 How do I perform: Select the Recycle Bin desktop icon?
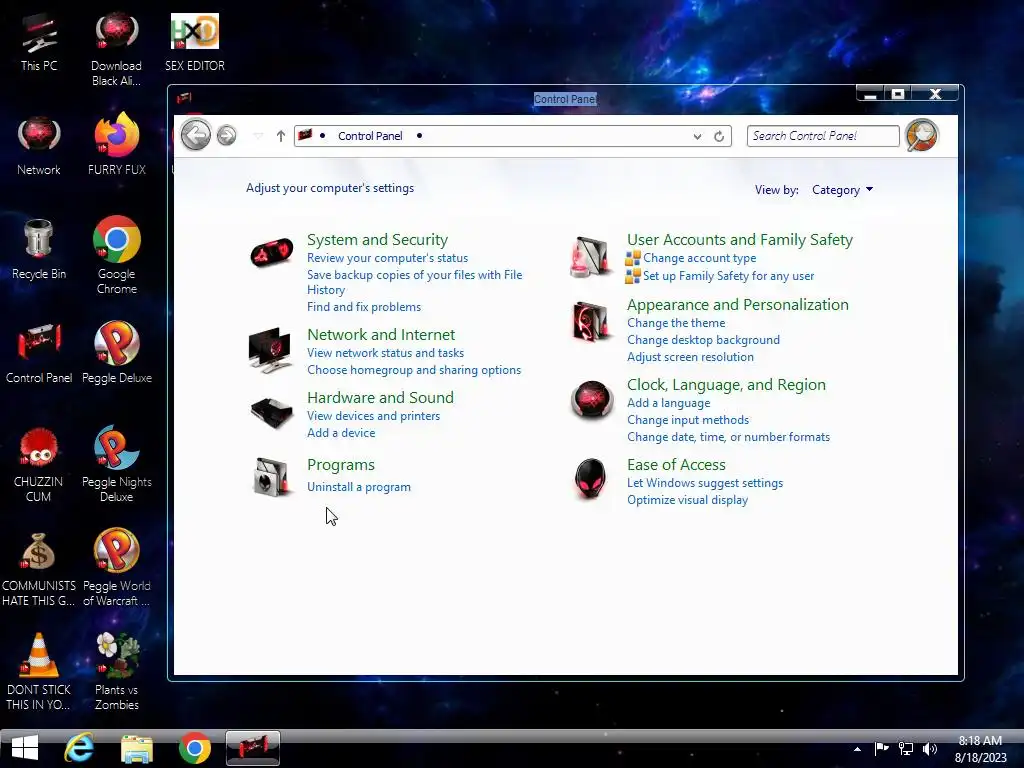click(x=39, y=249)
